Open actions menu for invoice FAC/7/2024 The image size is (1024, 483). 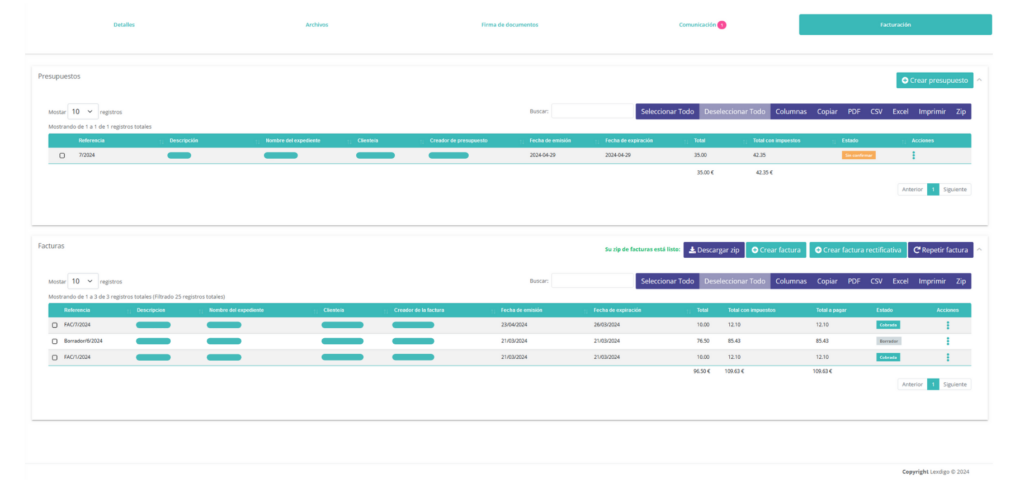coord(947,325)
